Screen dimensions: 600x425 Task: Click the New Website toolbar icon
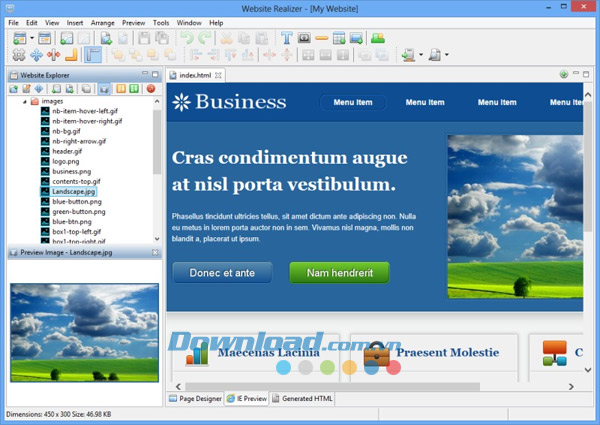[20, 39]
